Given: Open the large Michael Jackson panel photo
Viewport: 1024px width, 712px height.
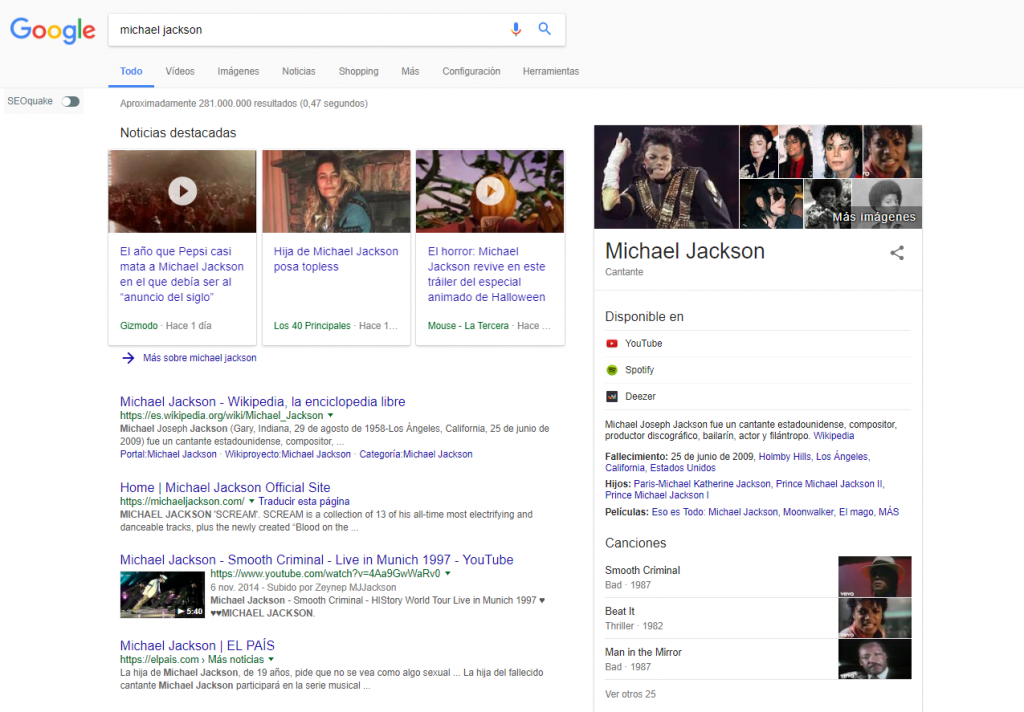Looking at the screenshot, I should coord(666,177).
